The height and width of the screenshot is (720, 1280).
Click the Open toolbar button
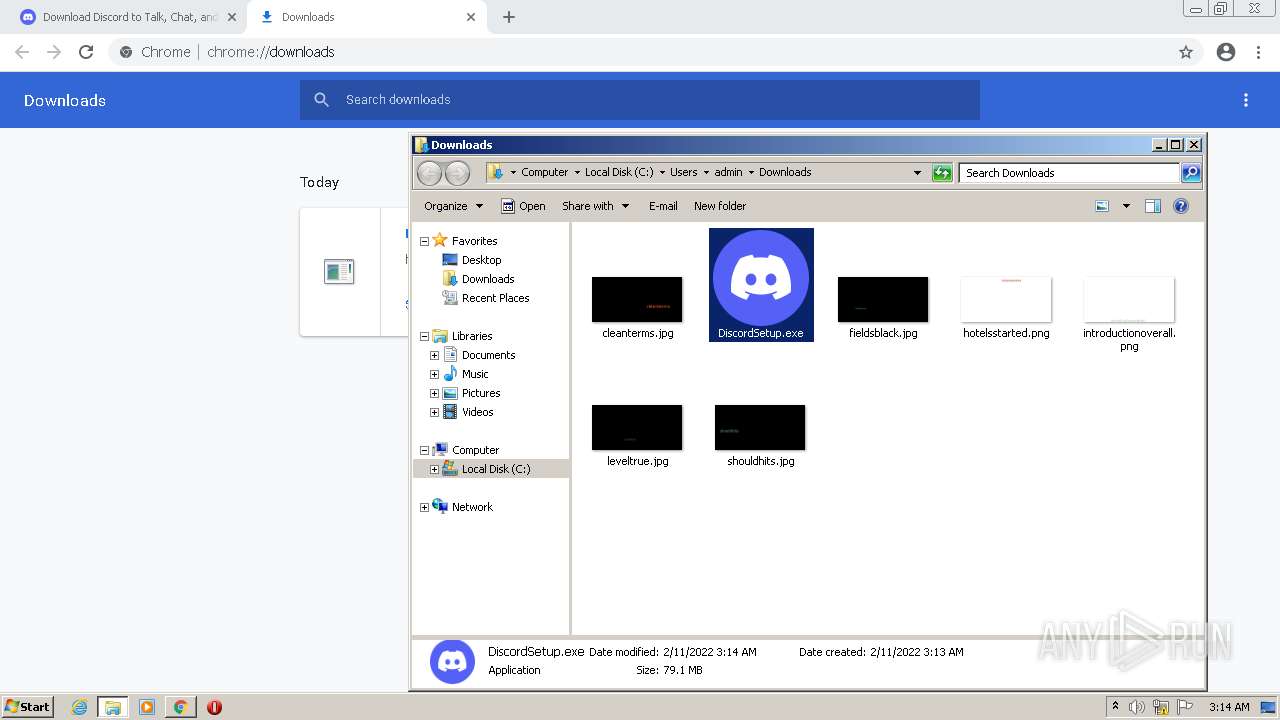click(x=523, y=206)
